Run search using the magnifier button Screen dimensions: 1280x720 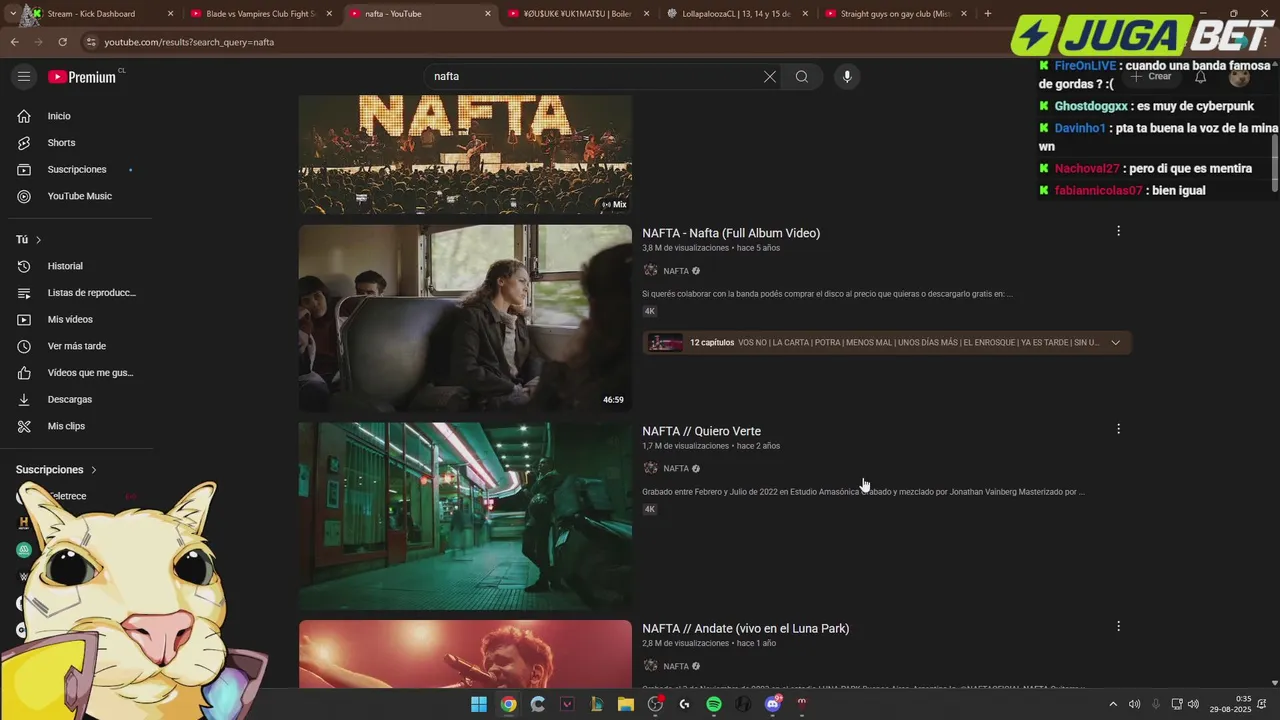pyautogui.click(x=802, y=77)
